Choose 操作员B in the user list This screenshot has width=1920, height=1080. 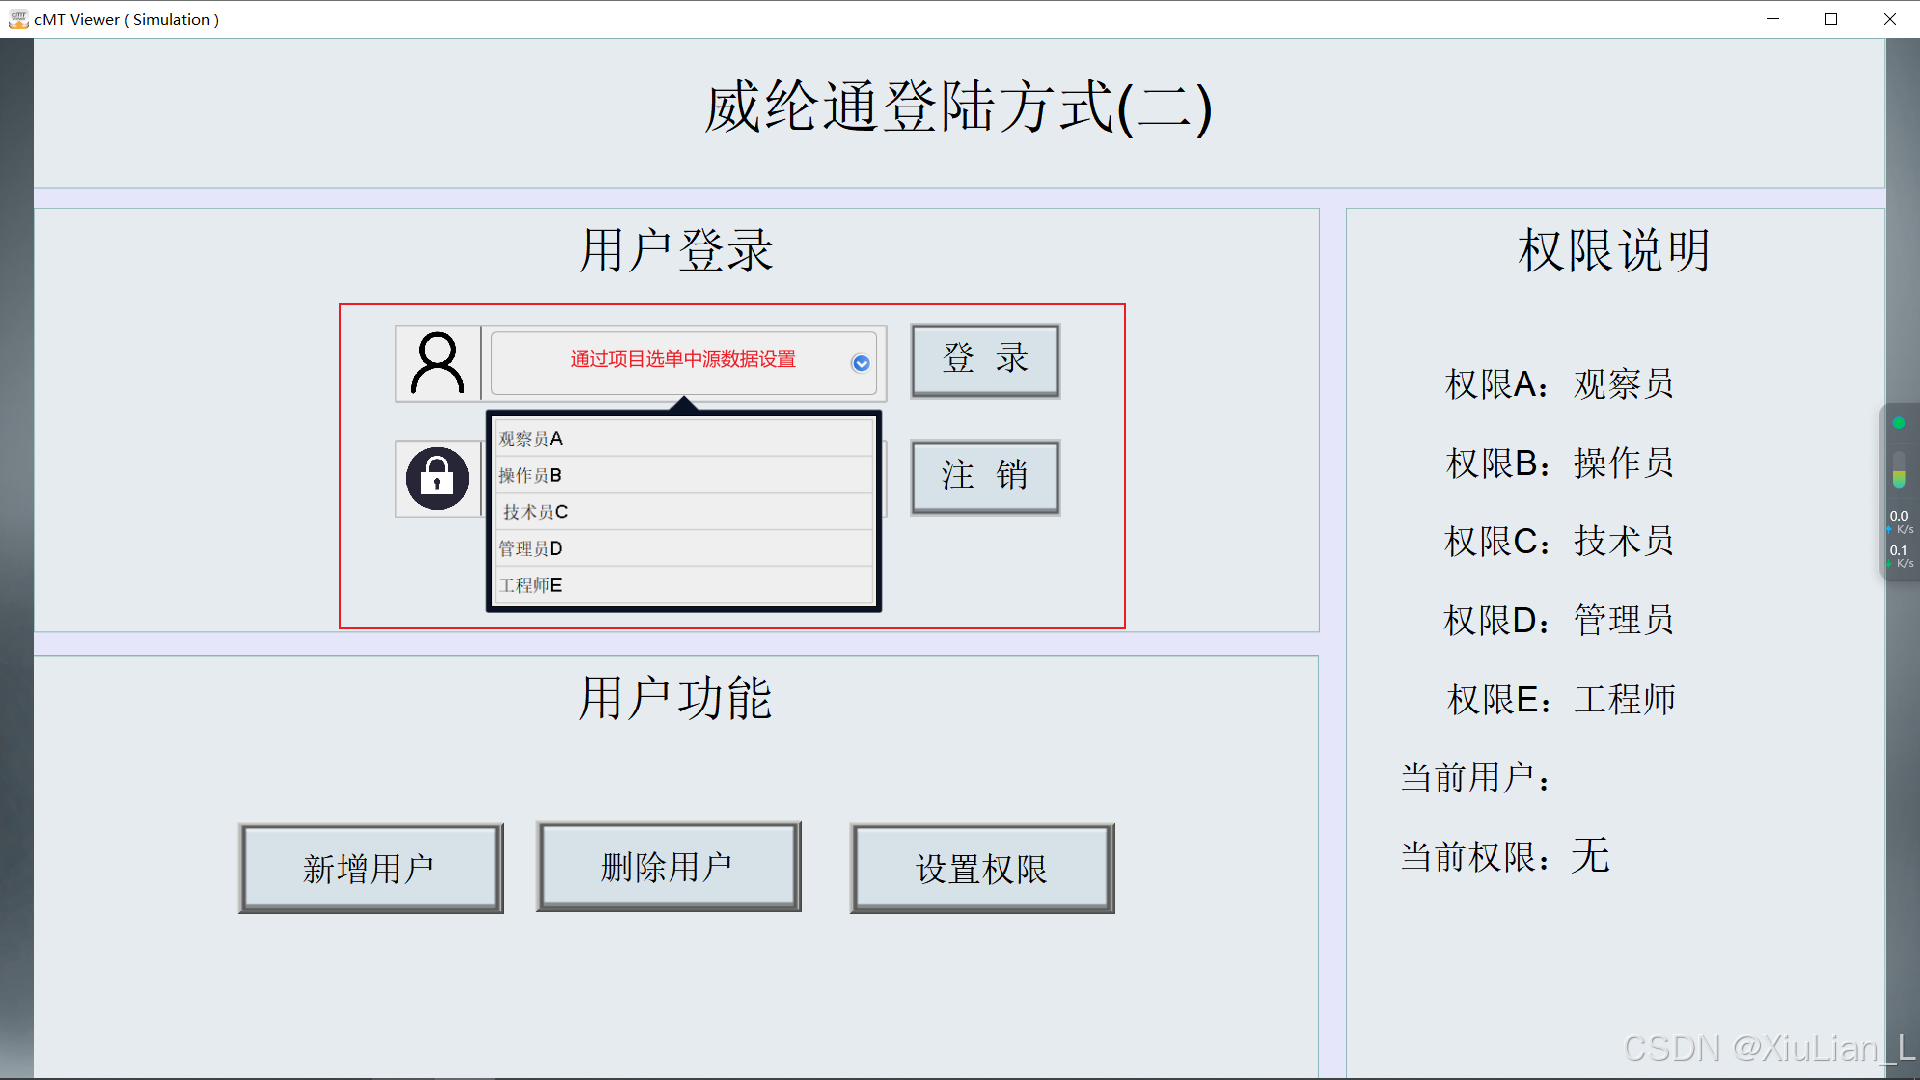pyautogui.click(x=683, y=475)
